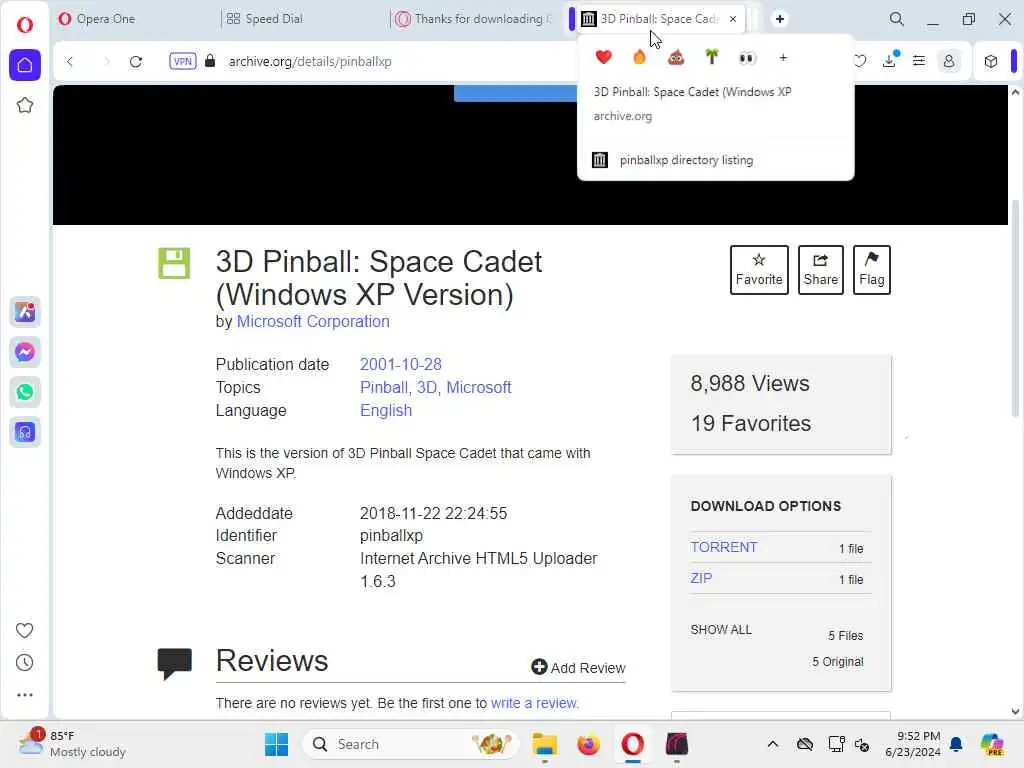Search open tabs with magnifier icon
The image size is (1024, 768).
897,19
